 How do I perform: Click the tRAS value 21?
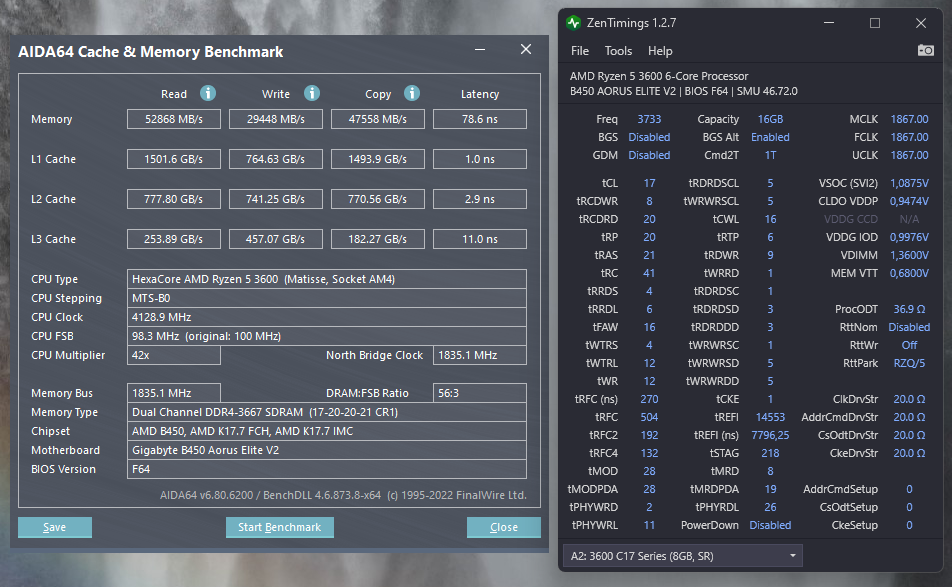(649, 255)
